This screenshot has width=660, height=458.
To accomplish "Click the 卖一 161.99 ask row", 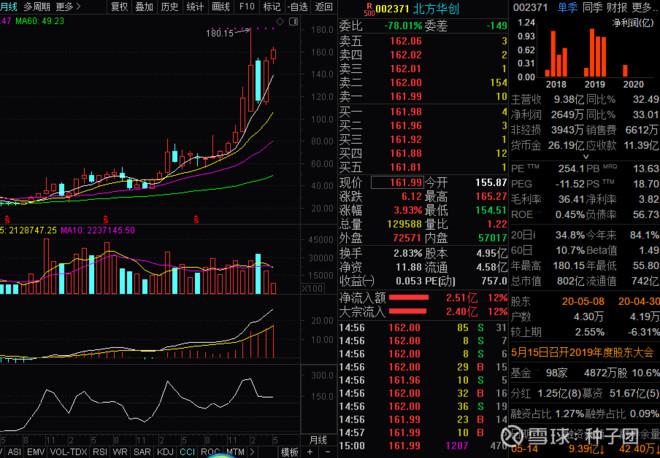I will click(x=423, y=96).
